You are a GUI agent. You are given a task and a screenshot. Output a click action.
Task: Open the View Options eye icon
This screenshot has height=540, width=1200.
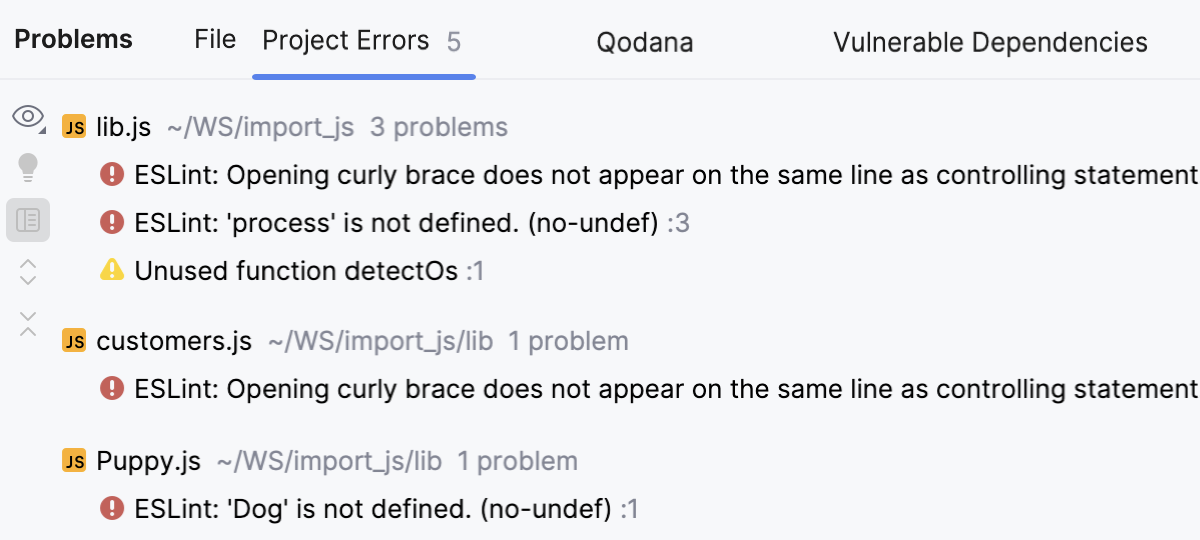point(28,118)
